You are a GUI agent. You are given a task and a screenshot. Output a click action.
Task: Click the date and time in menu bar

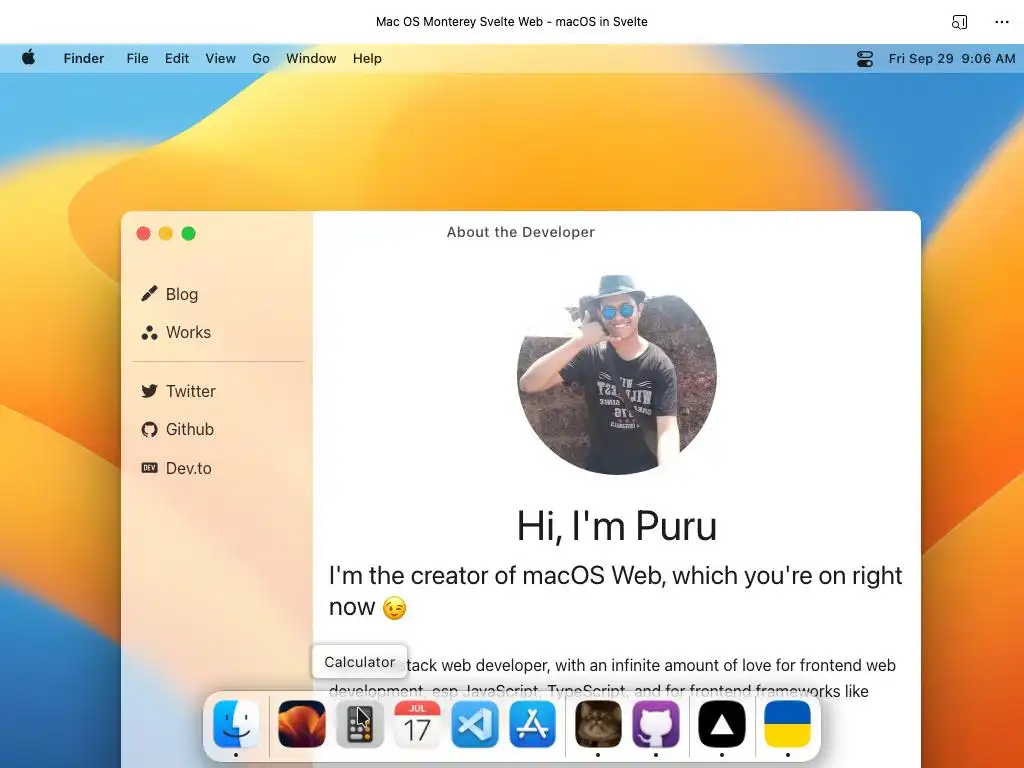[x=952, y=58]
